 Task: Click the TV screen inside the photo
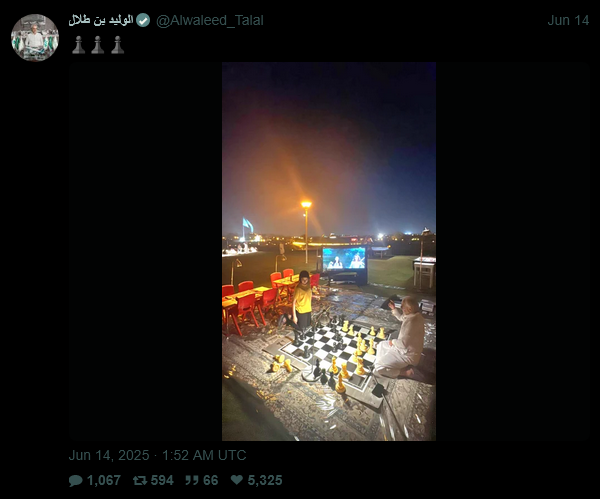tap(344, 259)
